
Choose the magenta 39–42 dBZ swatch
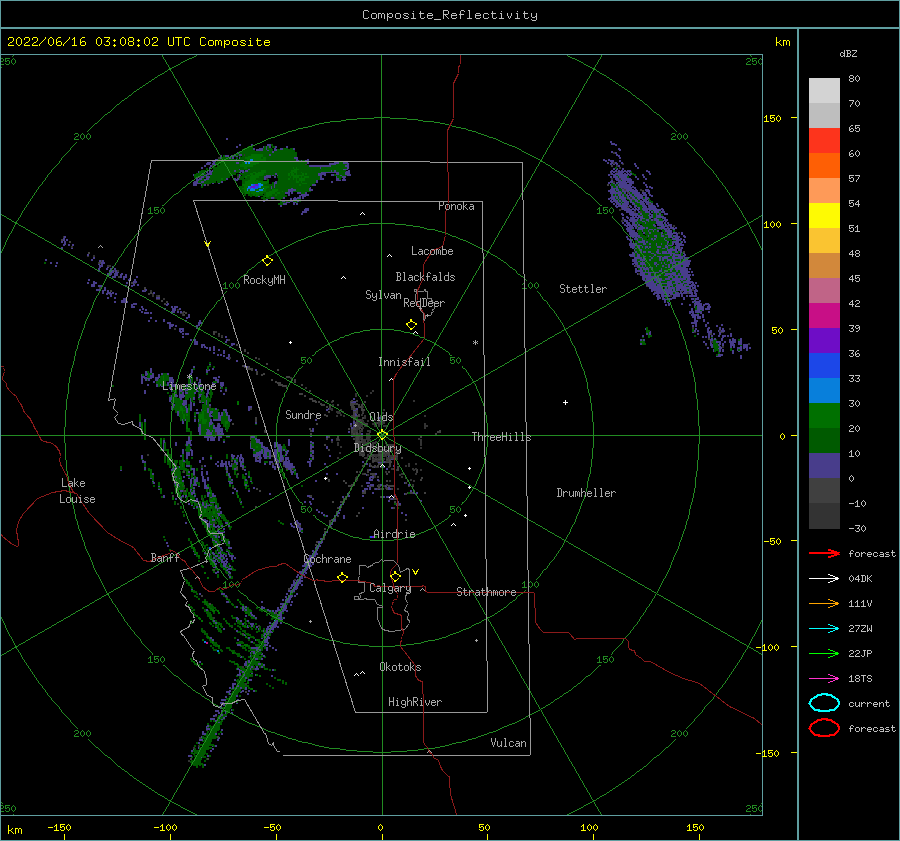[824, 316]
